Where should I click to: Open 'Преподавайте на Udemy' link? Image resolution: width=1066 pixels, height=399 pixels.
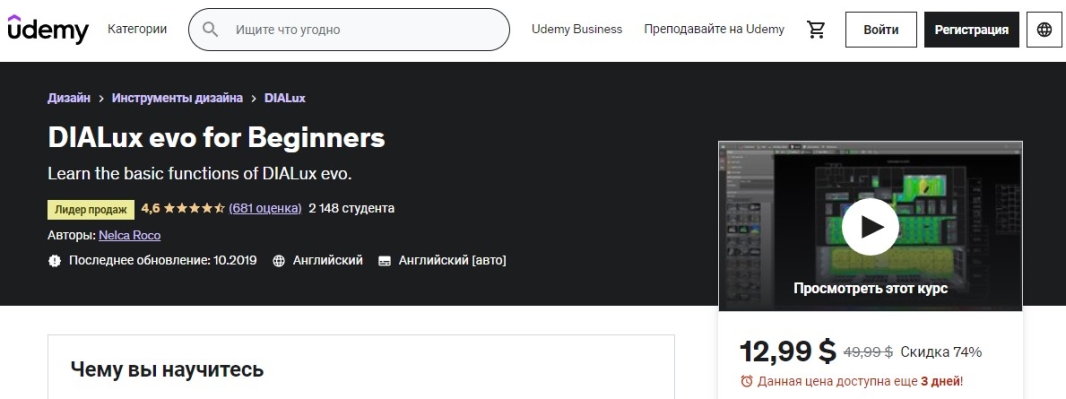[x=714, y=29]
